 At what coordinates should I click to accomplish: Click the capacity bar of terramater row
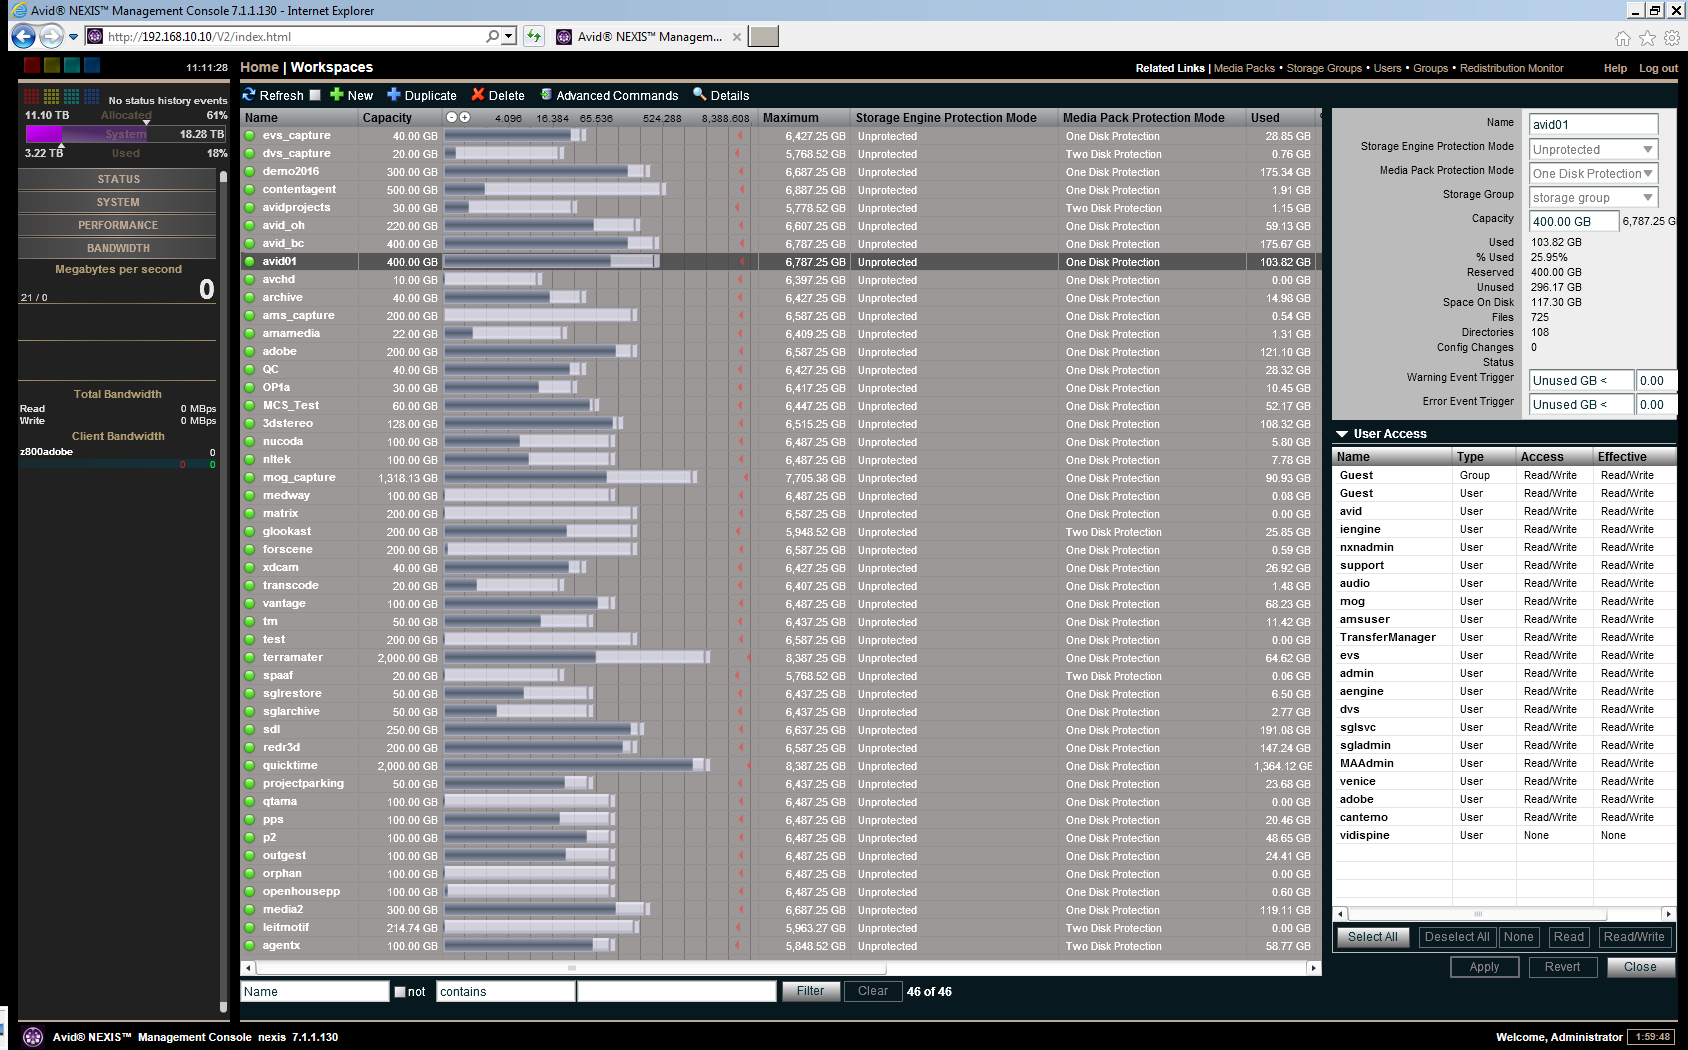pyautogui.click(x=577, y=657)
